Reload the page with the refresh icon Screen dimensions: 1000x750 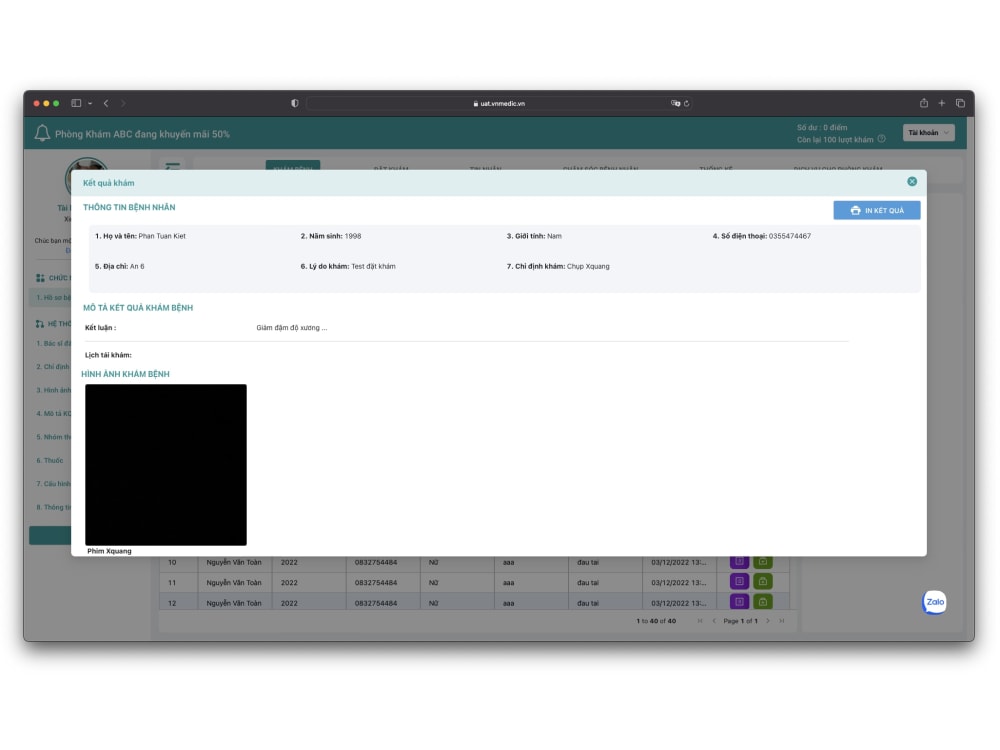pyautogui.click(x=686, y=103)
